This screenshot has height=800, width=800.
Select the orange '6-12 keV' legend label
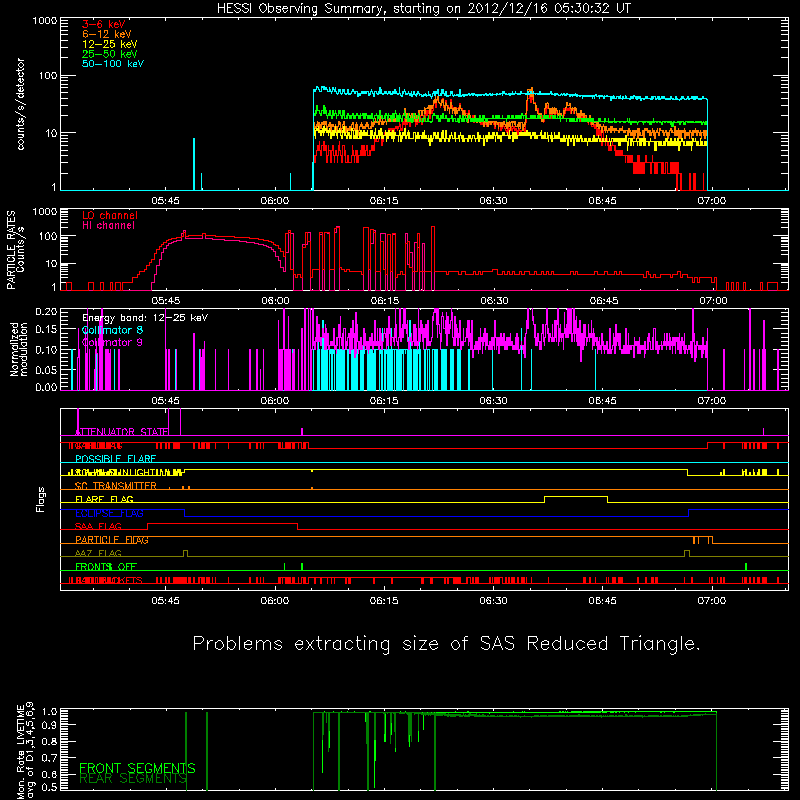(x=107, y=34)
